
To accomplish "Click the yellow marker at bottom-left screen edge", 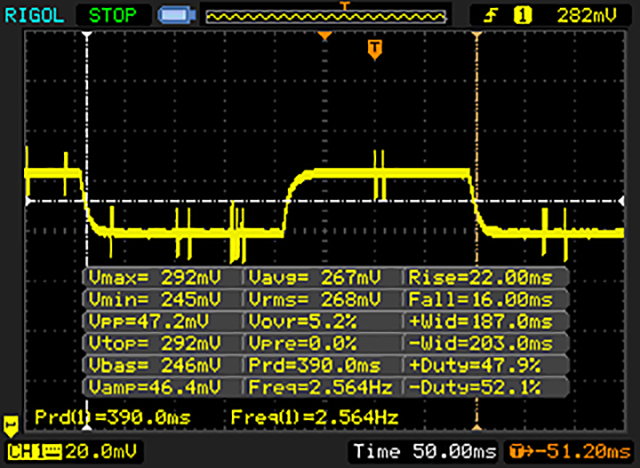I will coord(12,424).
